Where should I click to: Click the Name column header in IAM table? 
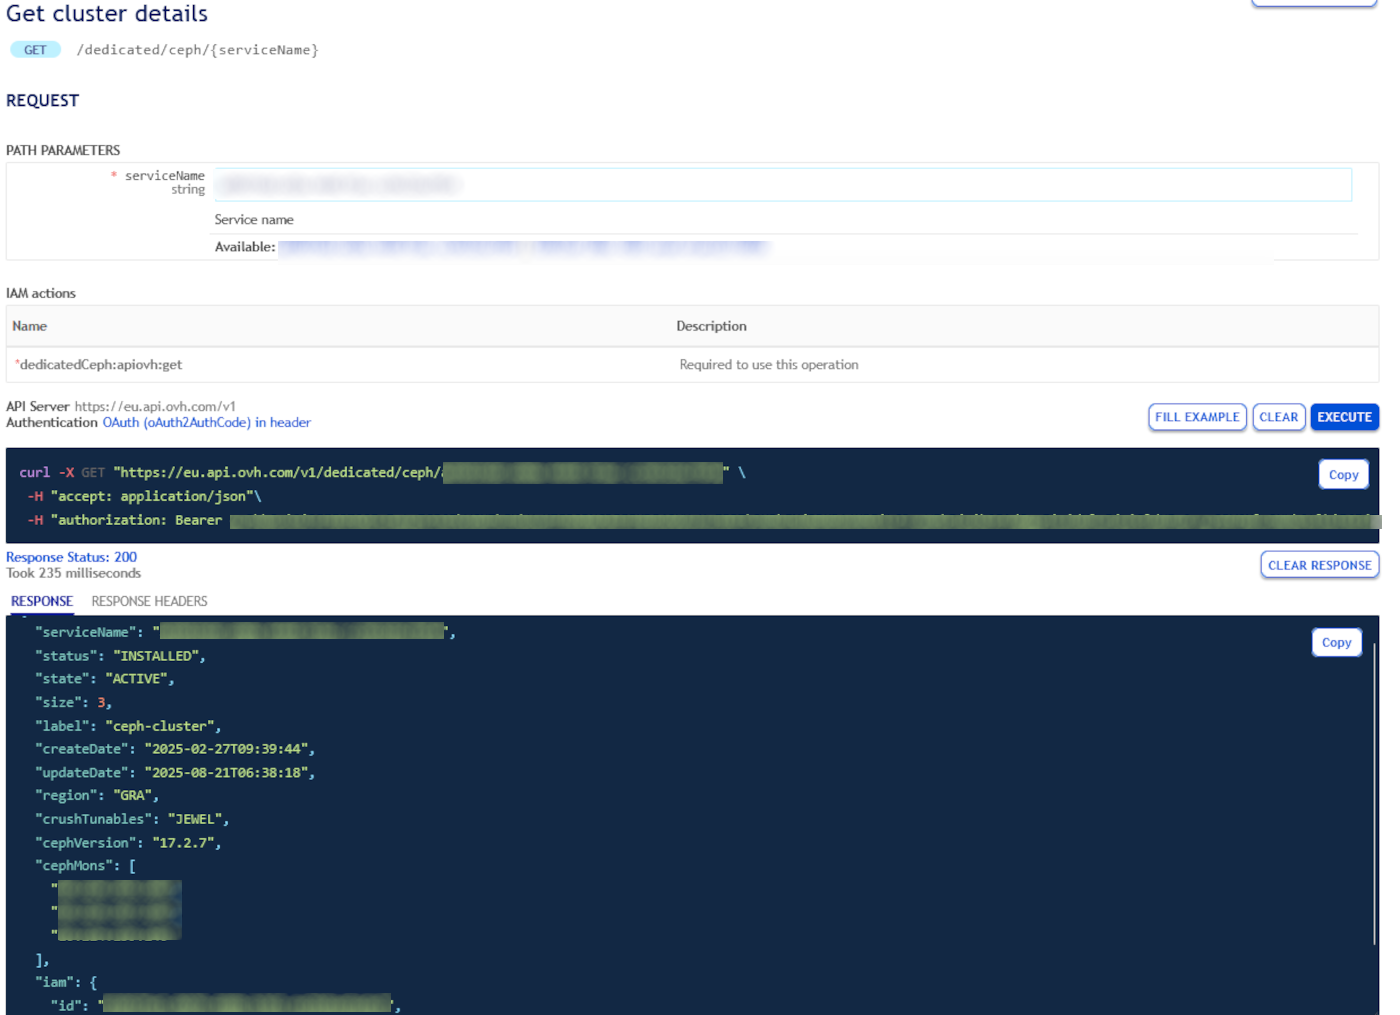pos(29,326)
